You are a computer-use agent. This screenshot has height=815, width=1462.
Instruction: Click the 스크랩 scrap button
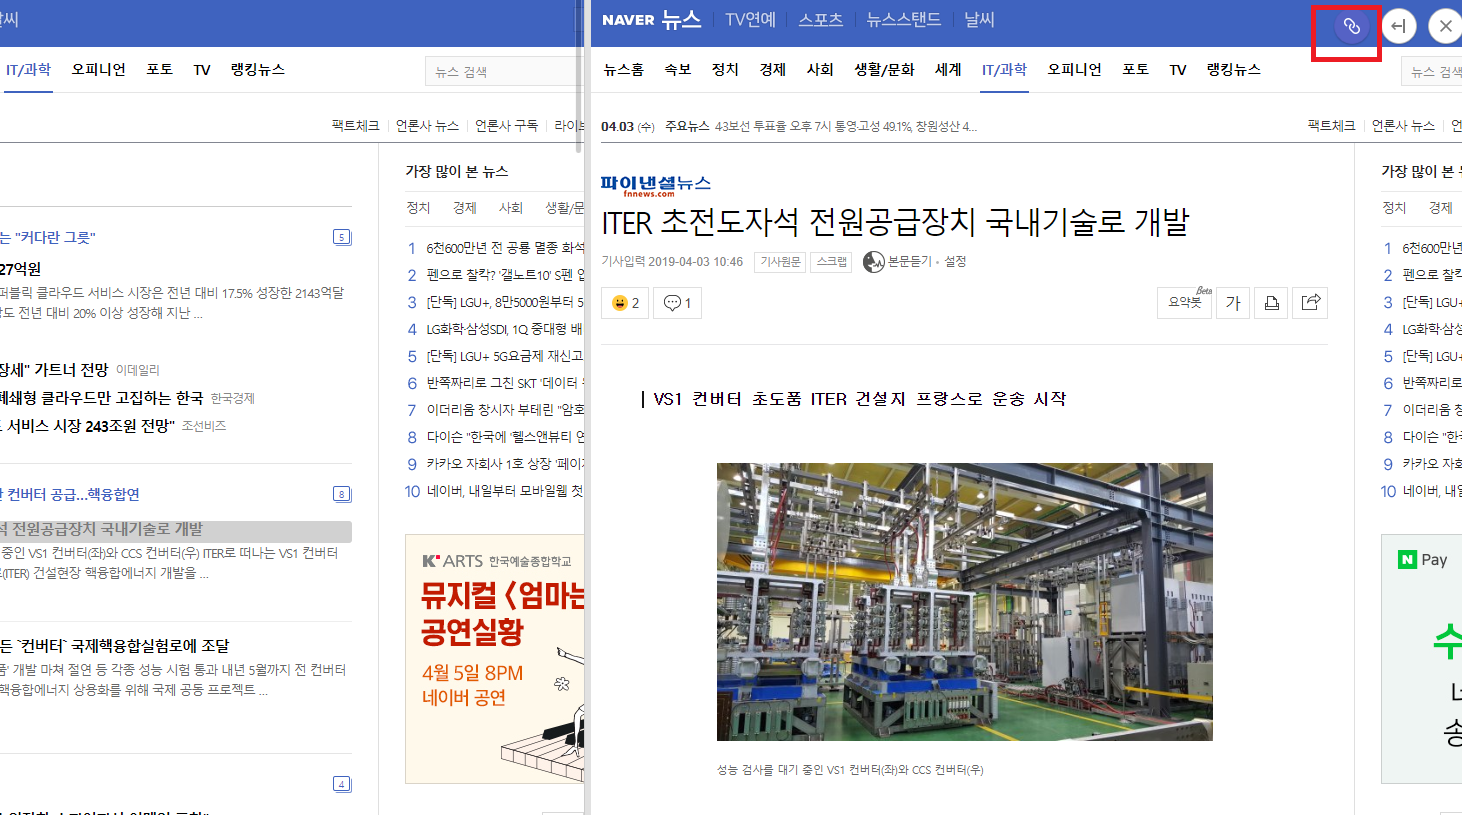[x=831, y=262]
